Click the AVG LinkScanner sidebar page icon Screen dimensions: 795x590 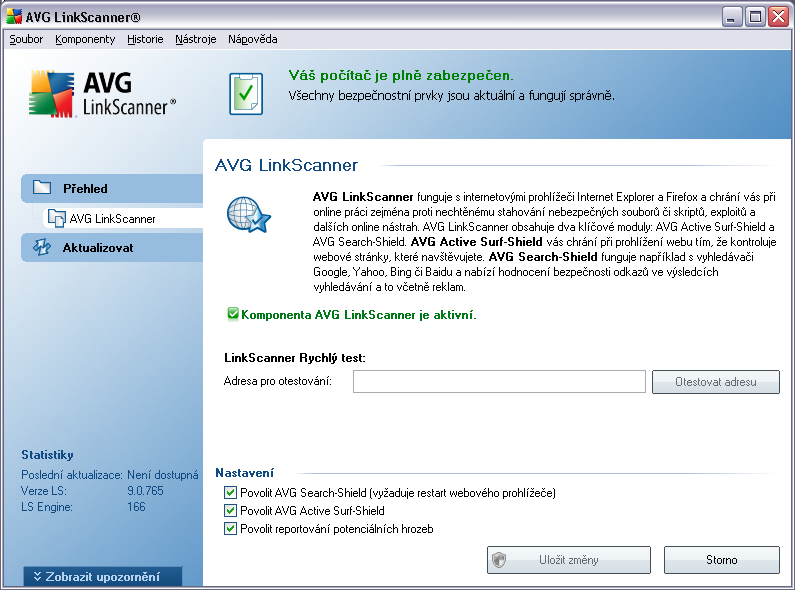(56, 218)
